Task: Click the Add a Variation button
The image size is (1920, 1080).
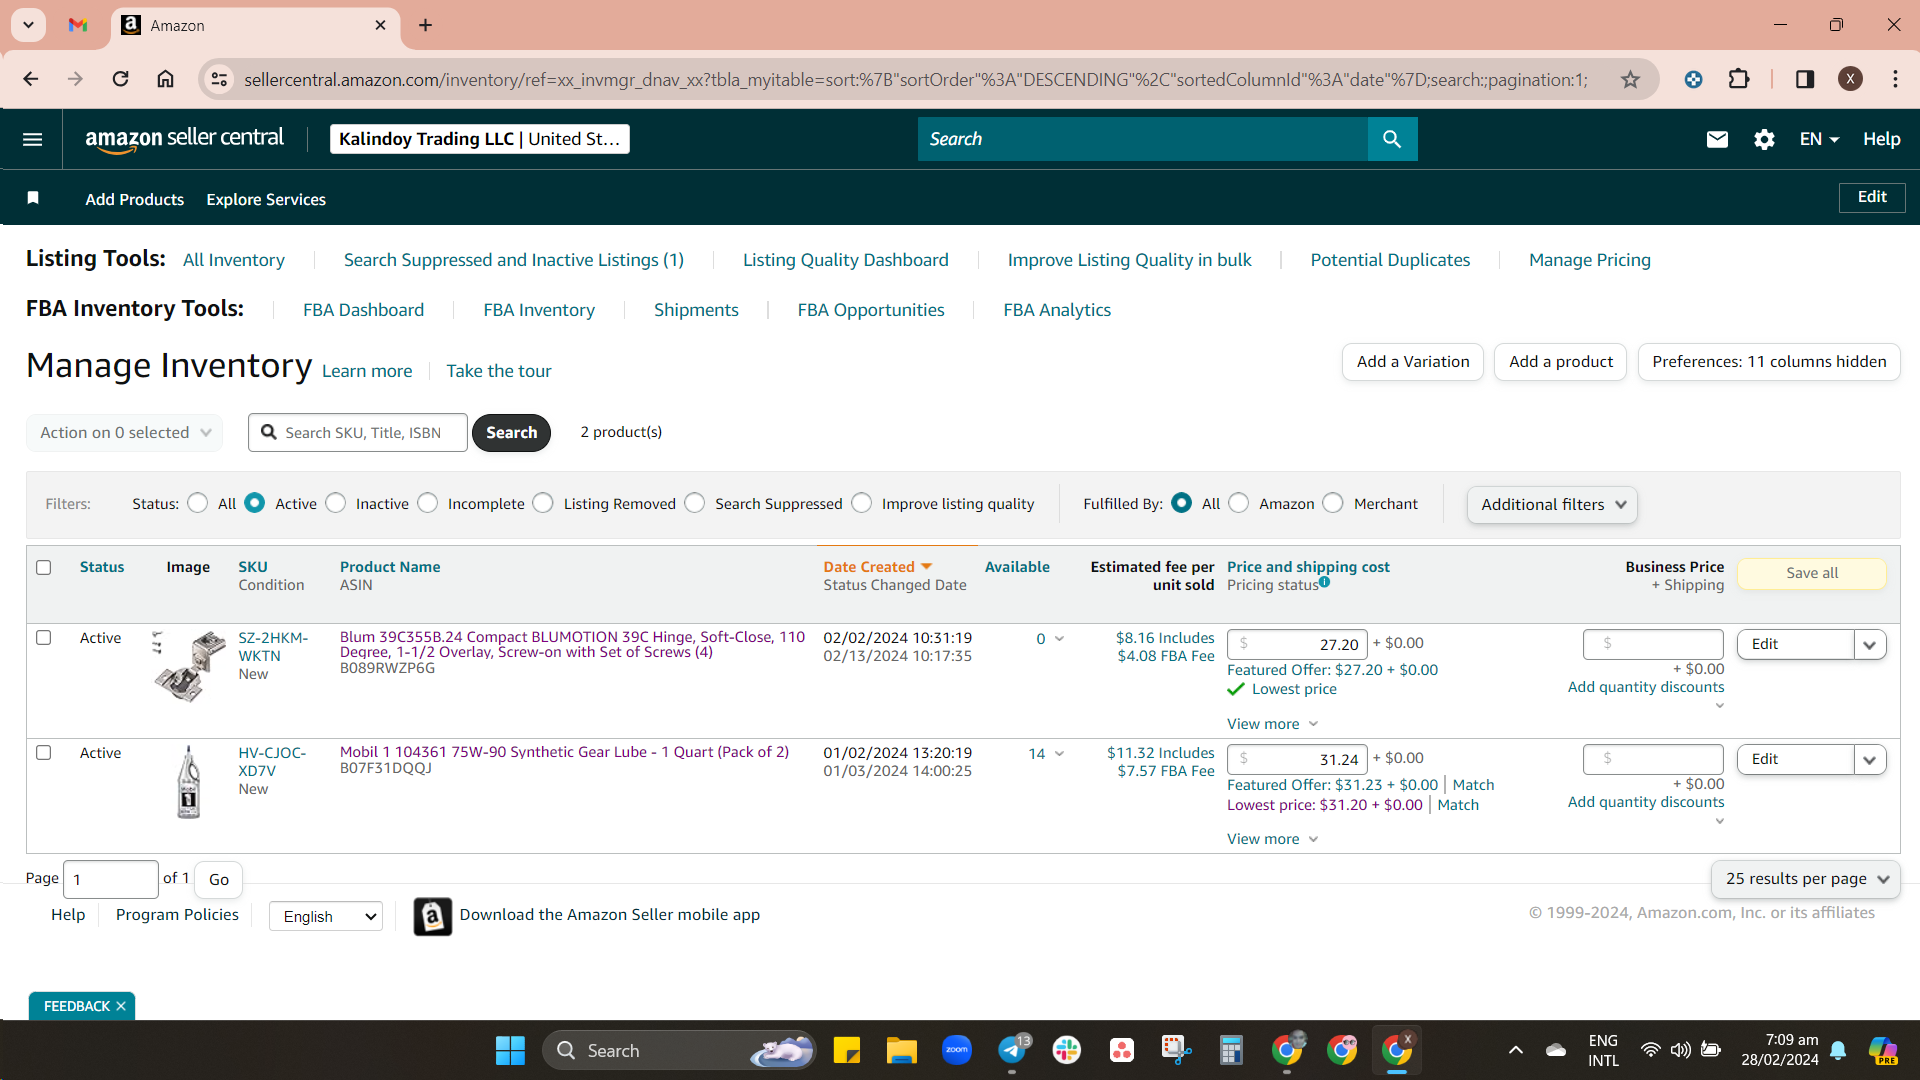Action: [x=1413, y=362]
